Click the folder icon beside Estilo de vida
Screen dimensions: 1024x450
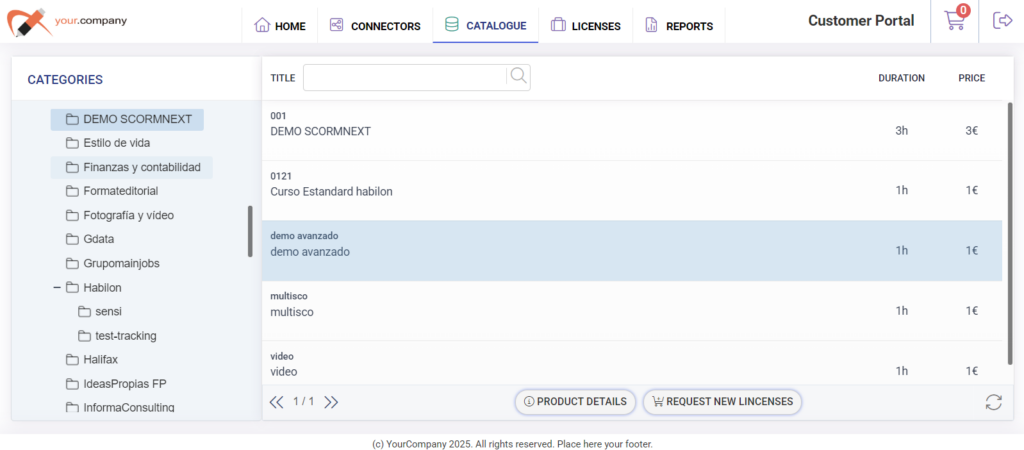click(x=72, y=143)
